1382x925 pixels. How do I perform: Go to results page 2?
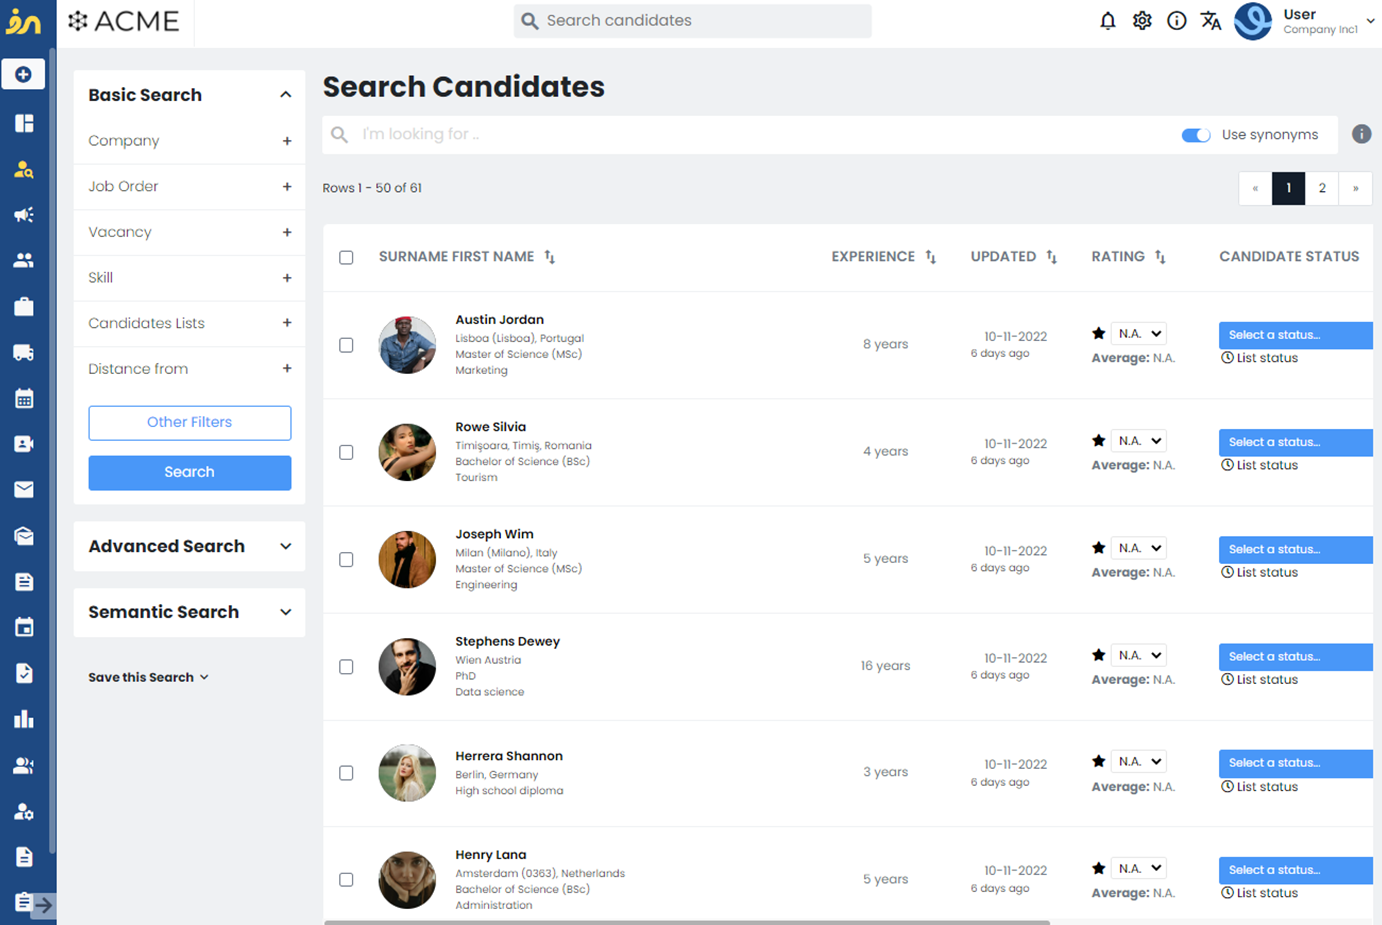(x=1322, y=188)
